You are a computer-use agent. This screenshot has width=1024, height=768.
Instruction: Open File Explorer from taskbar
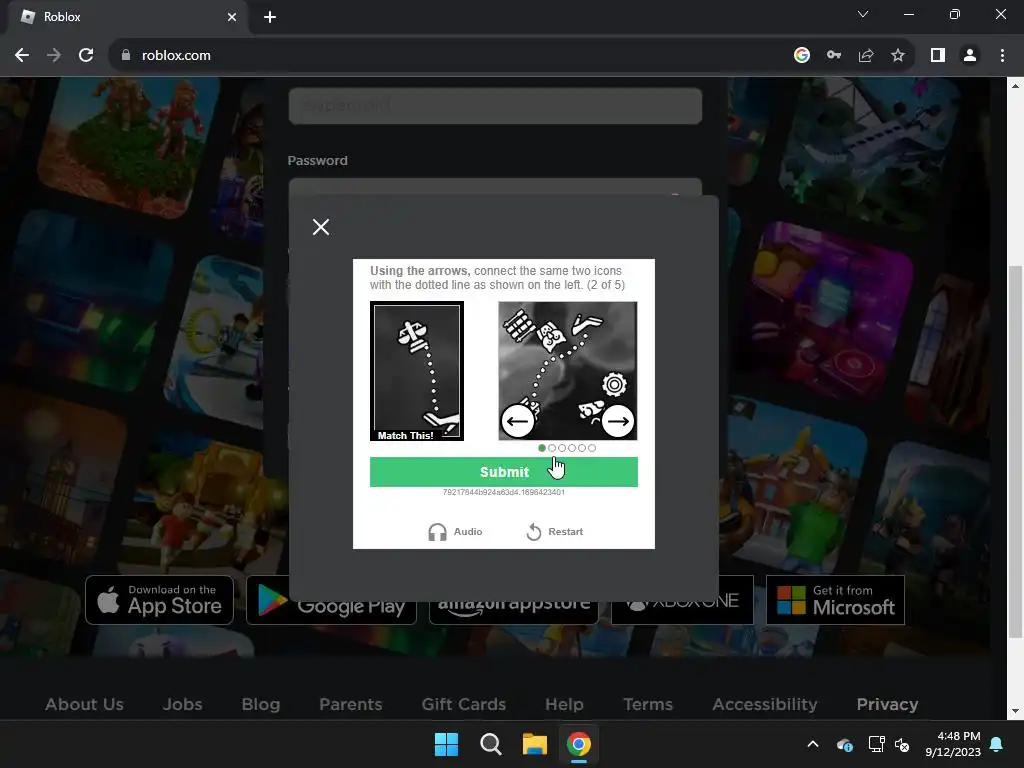pyautogui.click(x=535, y=744)
